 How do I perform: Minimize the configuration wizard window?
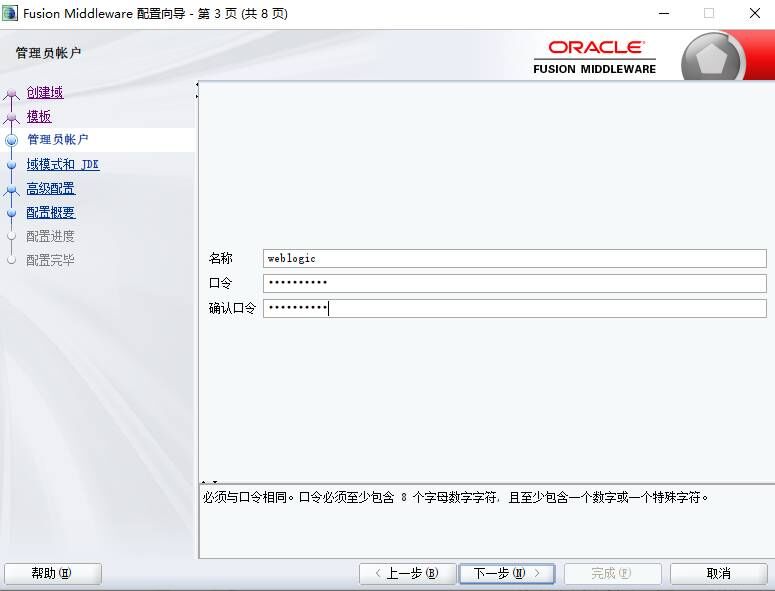click(x=664, y=13)
